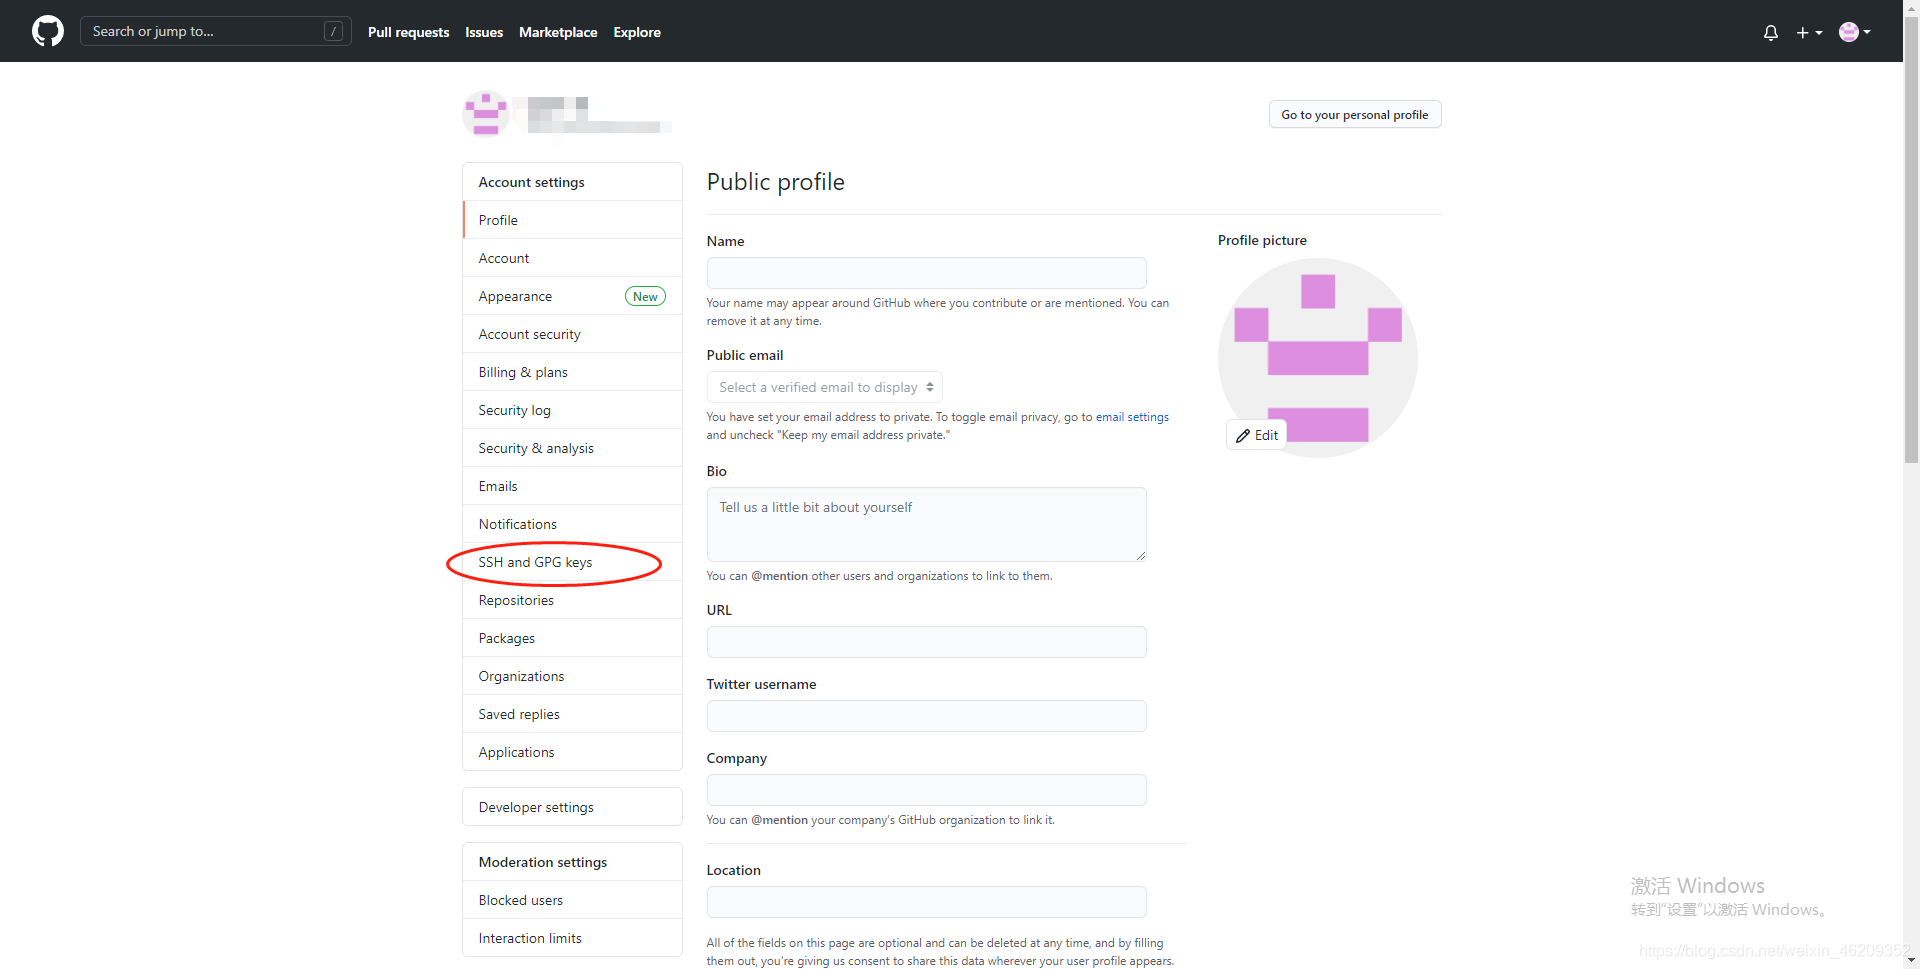
Task: Click the small identicon avatar beside username
Action: pos(486,114)
